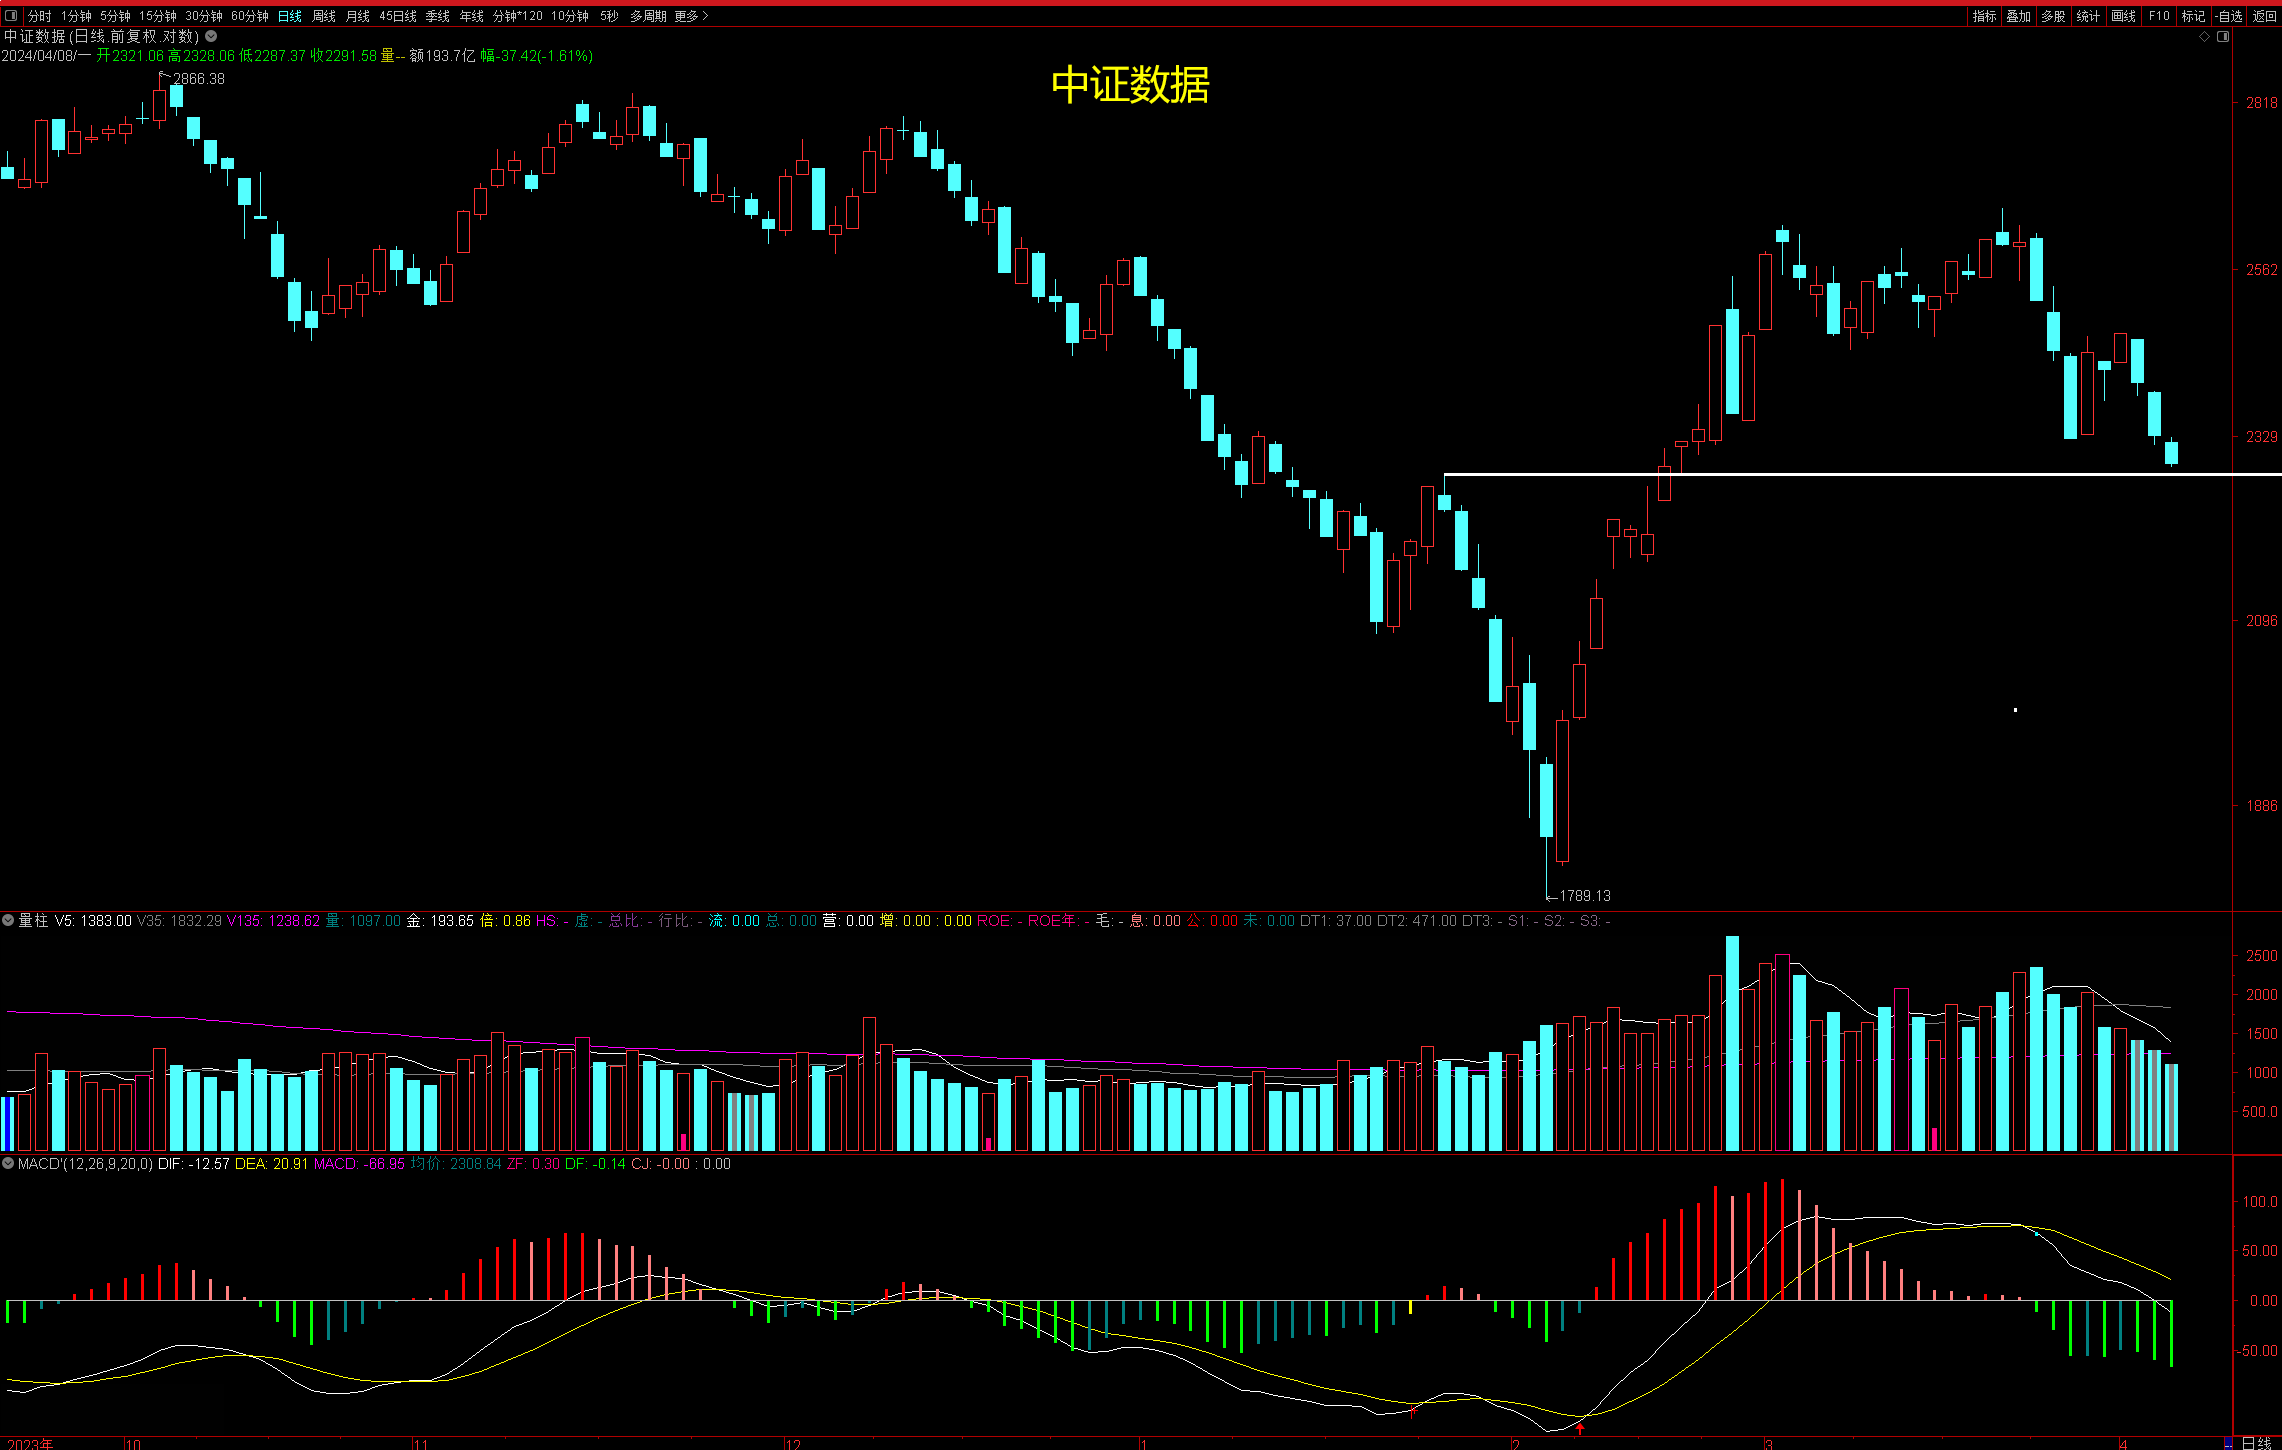Select the 分时 intraday view

(x=39, y=16)
